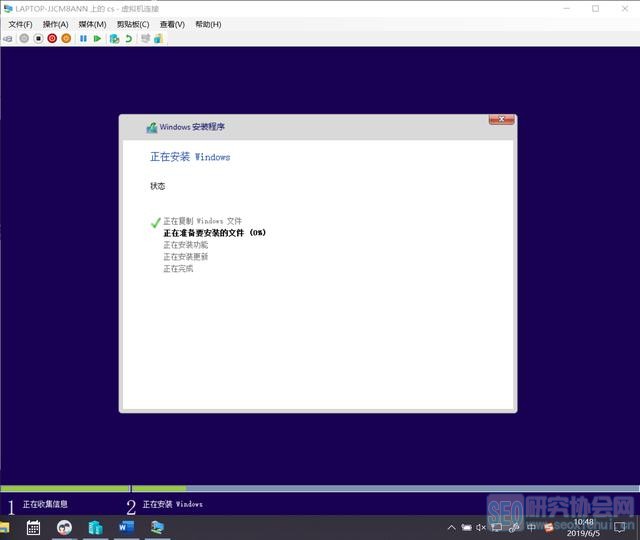This screenshot has height=540, width=640.
Task: Select the 正在准备要安装的文件 (0%) step
Action: point(215,233)
